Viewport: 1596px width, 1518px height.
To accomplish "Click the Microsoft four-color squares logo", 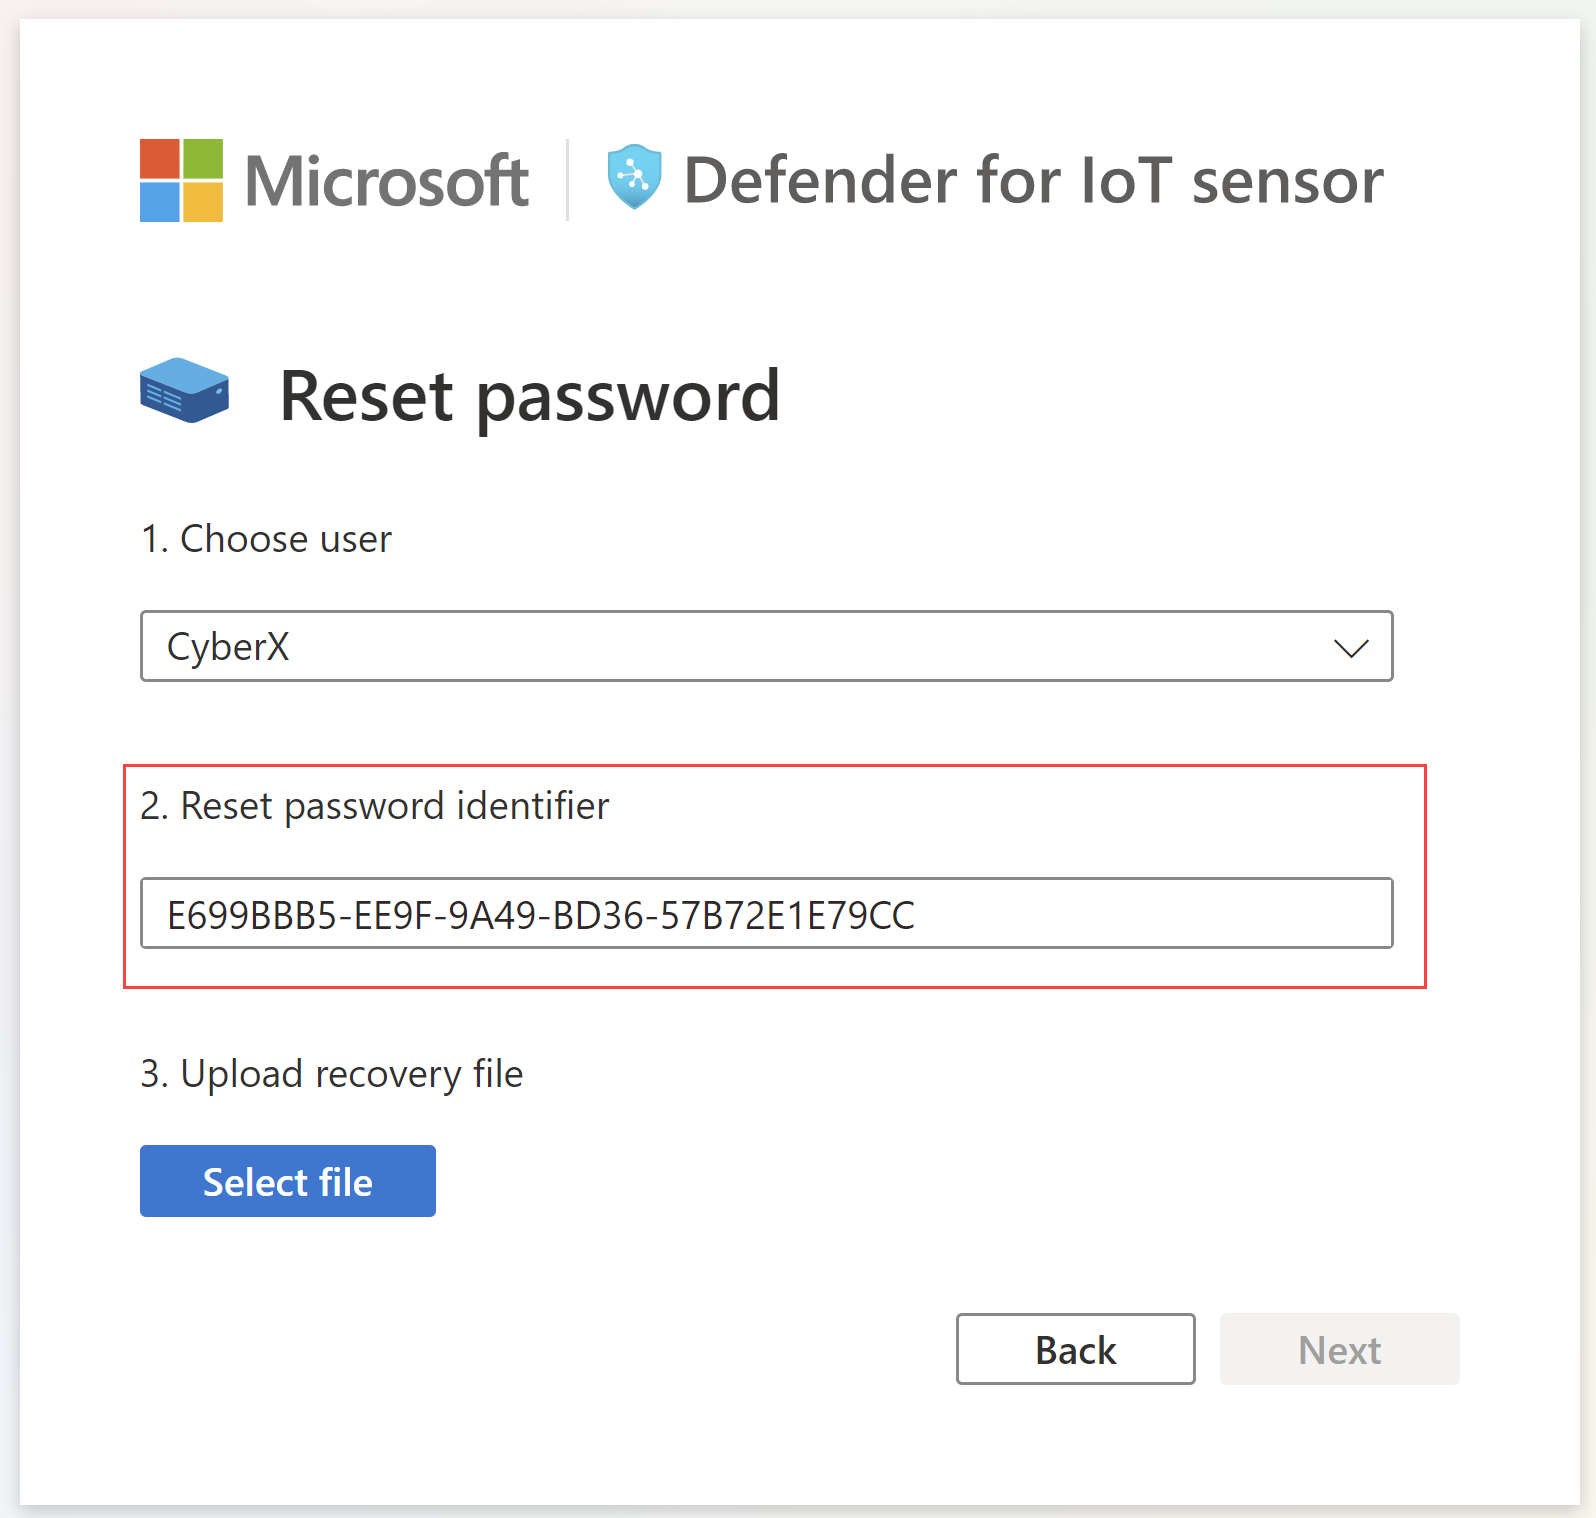I will coord(181,180).
